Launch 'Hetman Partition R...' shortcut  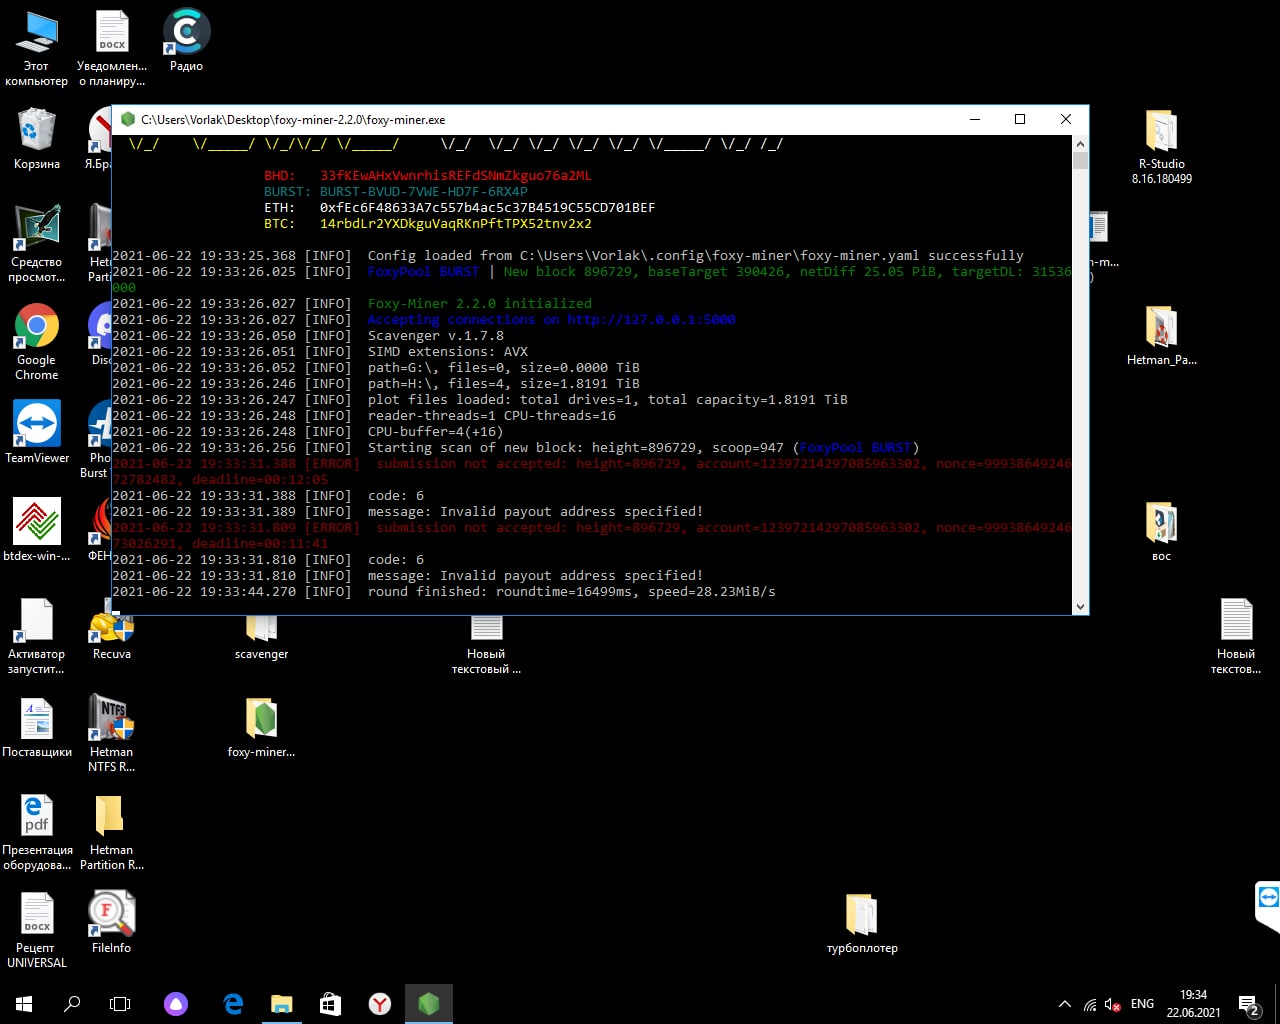pyautogui.click(x=112, y=832)
